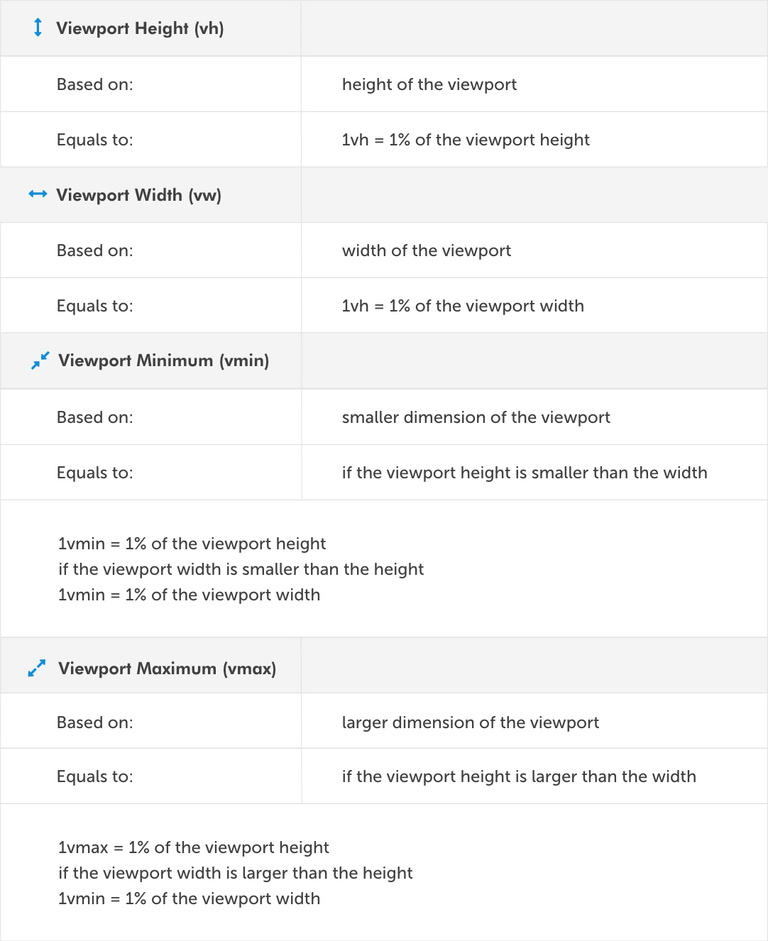
Task: Click "if the viewport height is smaller" text
Action: pyautogui.click(x=524, y=472)
